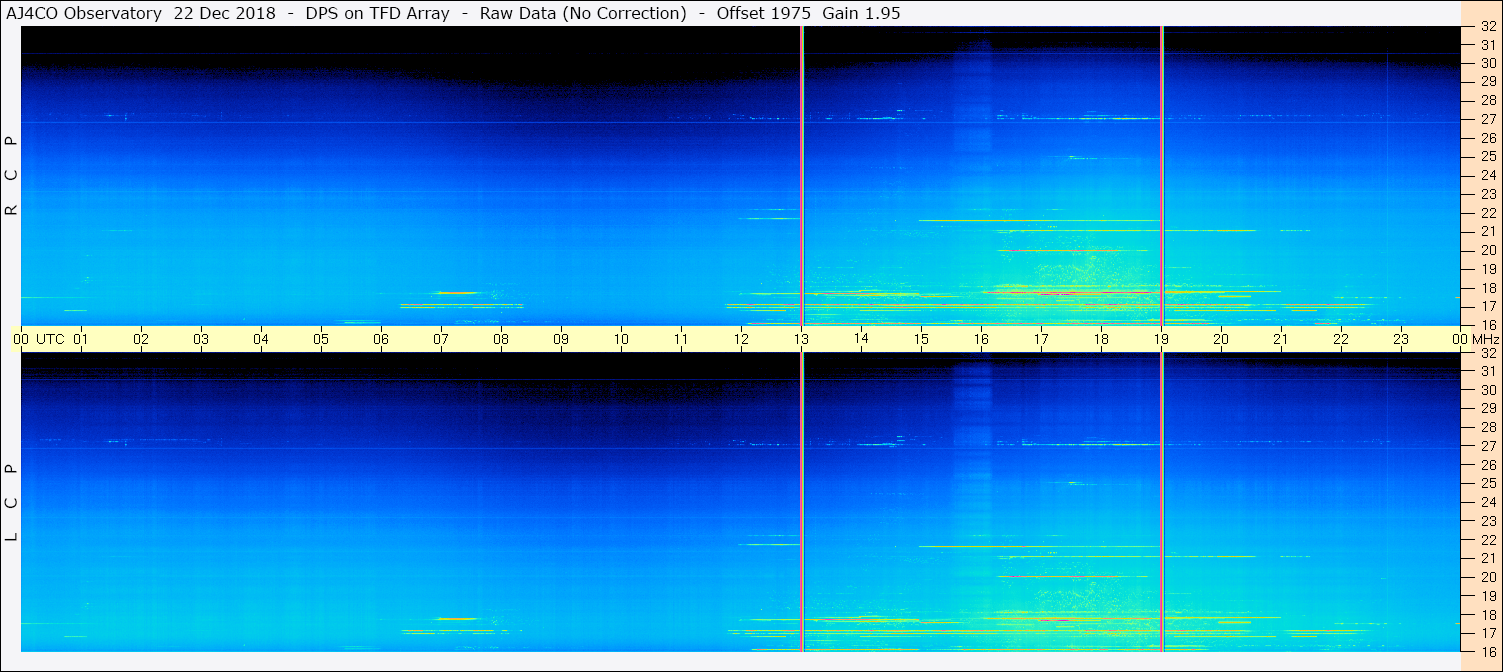Click time-axis hour label '17'
Image resolution: width=1503 pixels, height=672 pixels.
click(x=1041, y=339)
